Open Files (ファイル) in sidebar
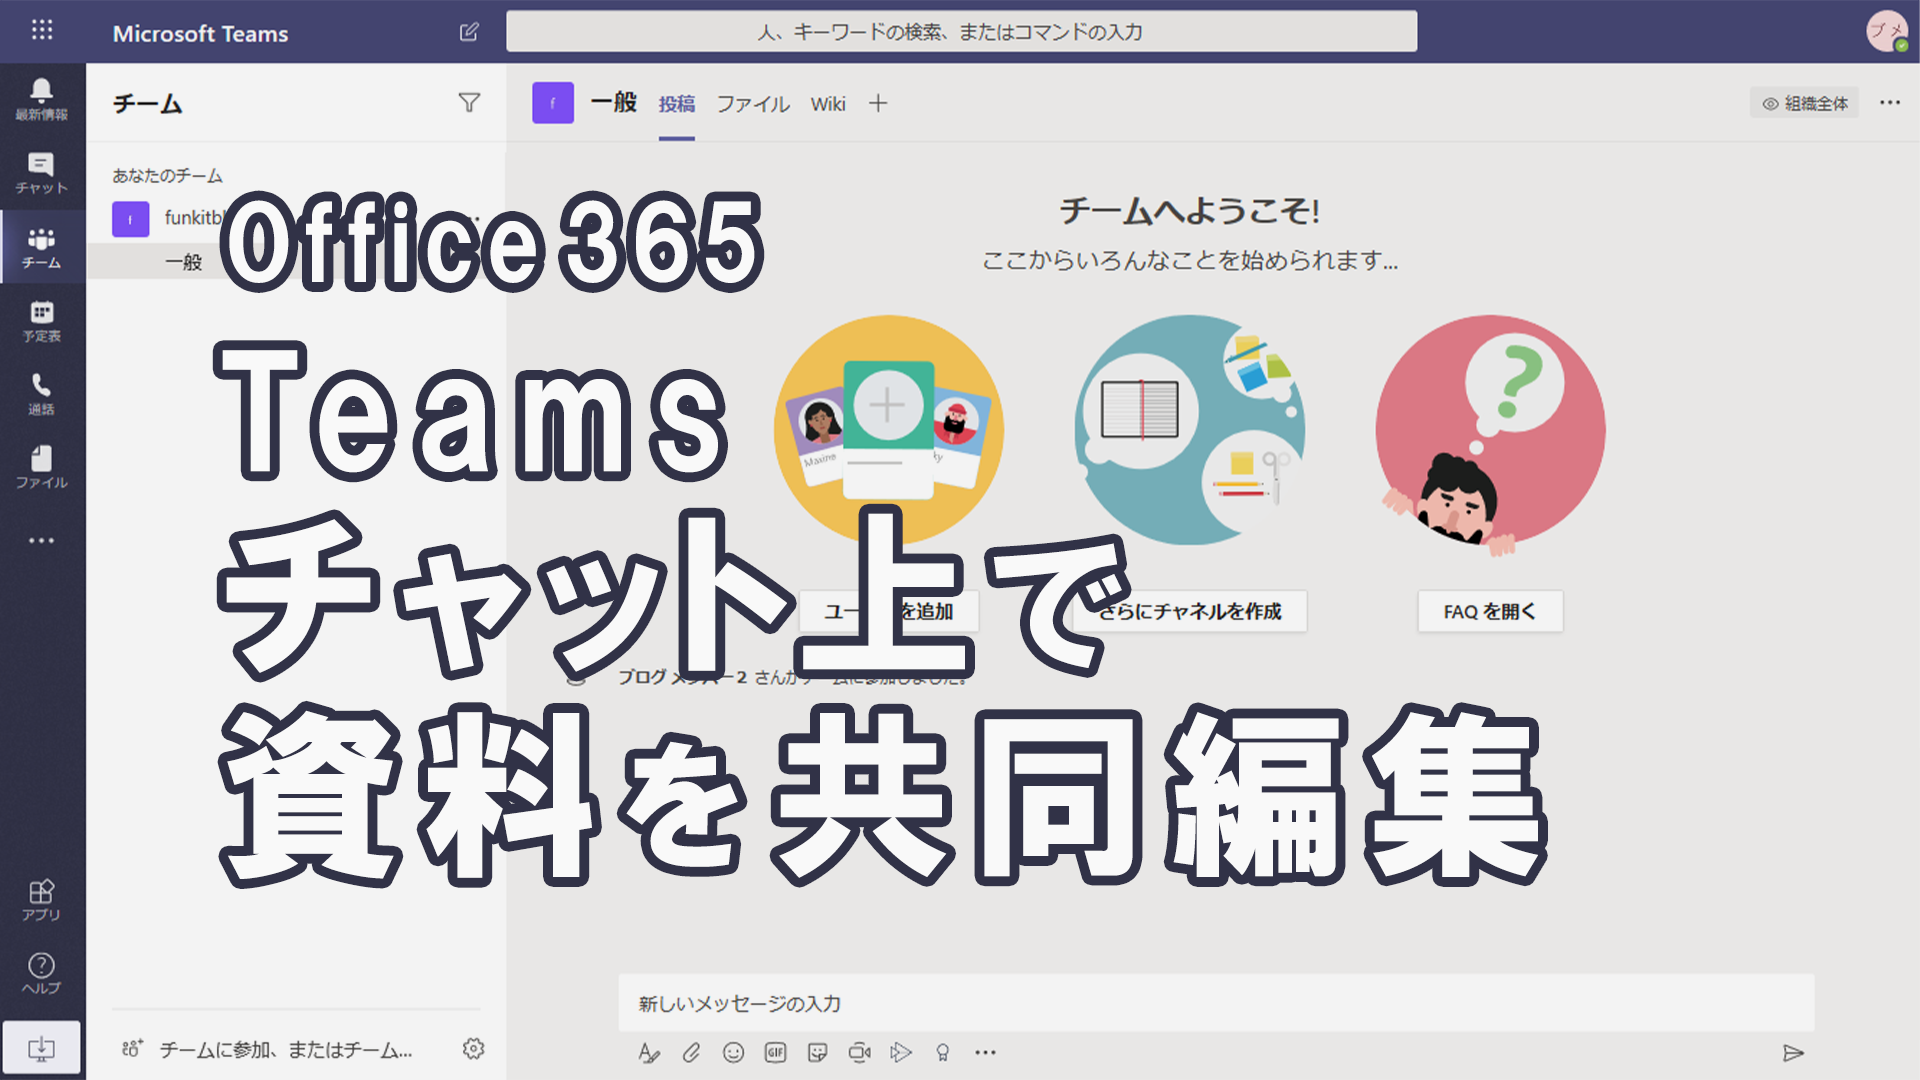 pos(41,468)
